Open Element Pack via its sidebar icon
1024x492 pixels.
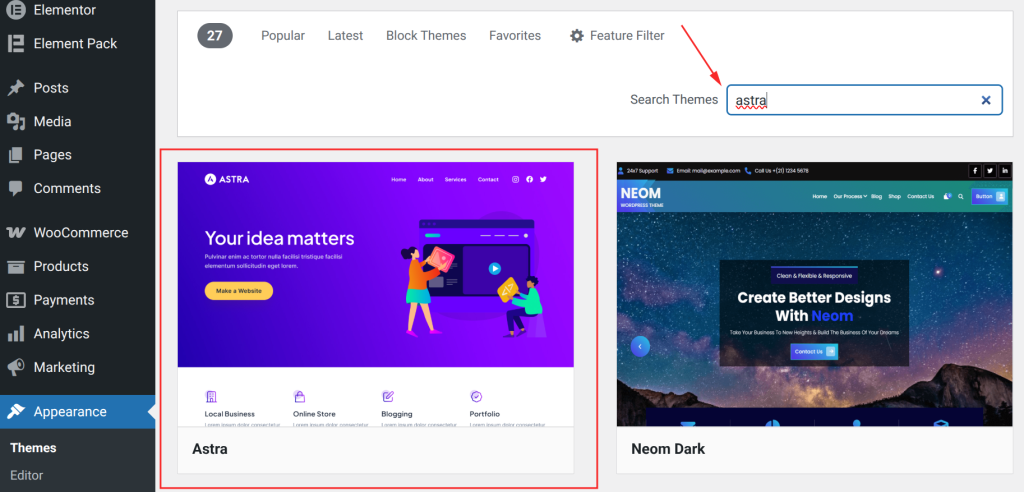tap(16, 43)
